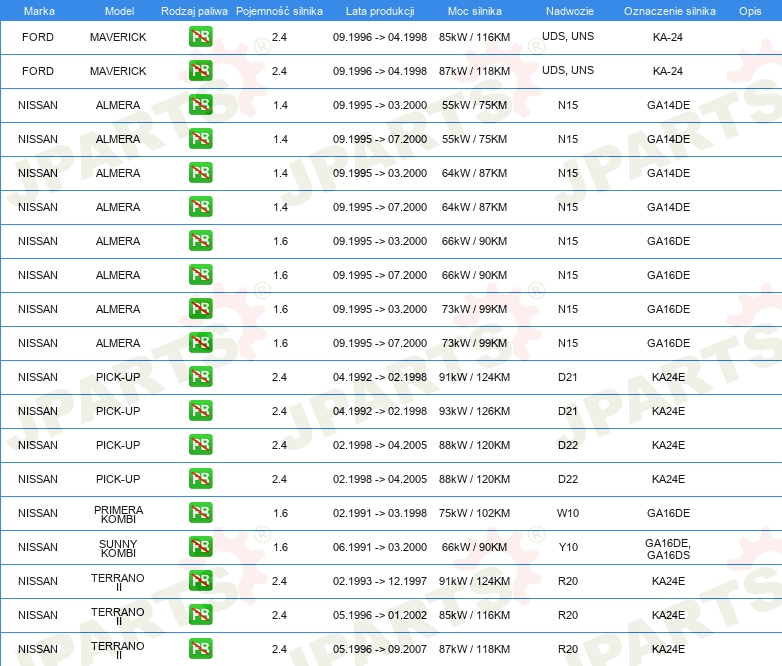Select FORD in the 87kW Maverick row
Screen dimensions: 782x666
point(38,71)
